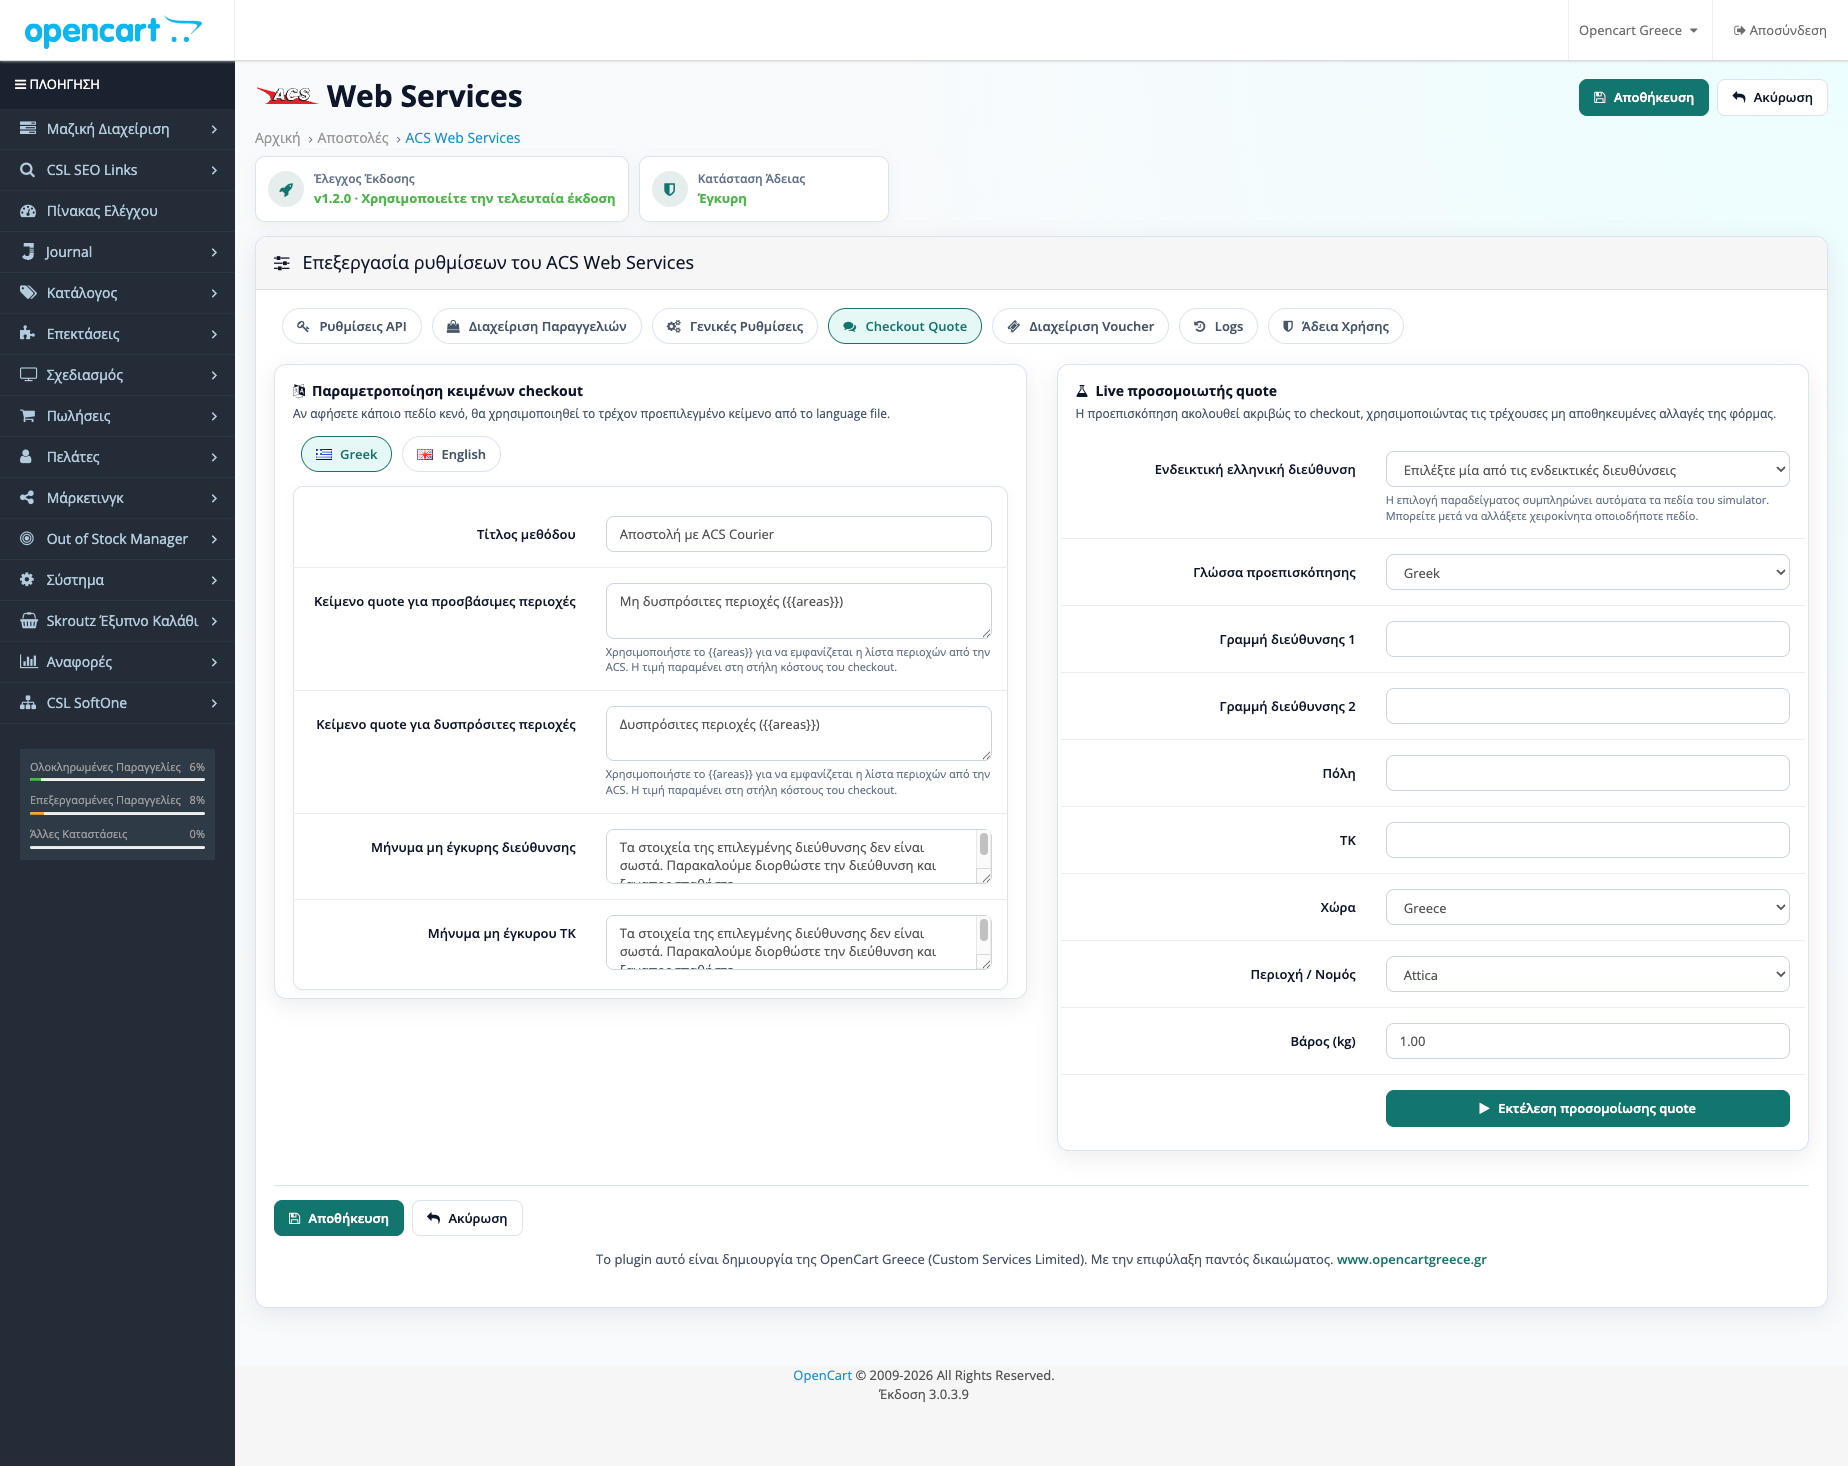Click the ACS logo in header
Screen dimensions: 1848x1466
[286, 96]
